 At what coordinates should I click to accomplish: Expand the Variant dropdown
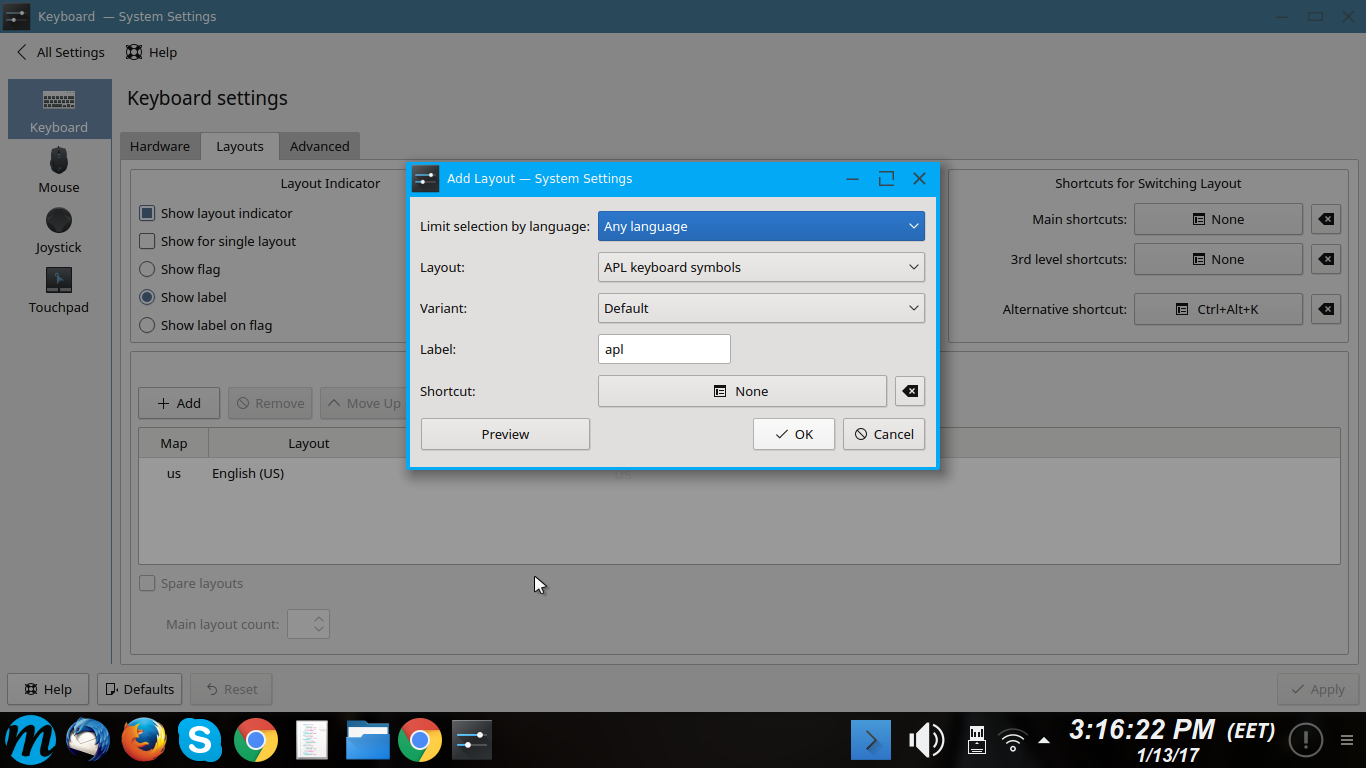tap(761, 308)
